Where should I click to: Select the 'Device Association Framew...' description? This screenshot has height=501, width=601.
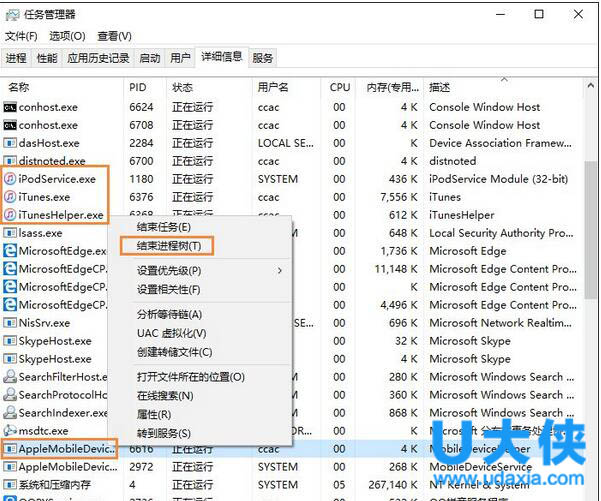[500, 143]
